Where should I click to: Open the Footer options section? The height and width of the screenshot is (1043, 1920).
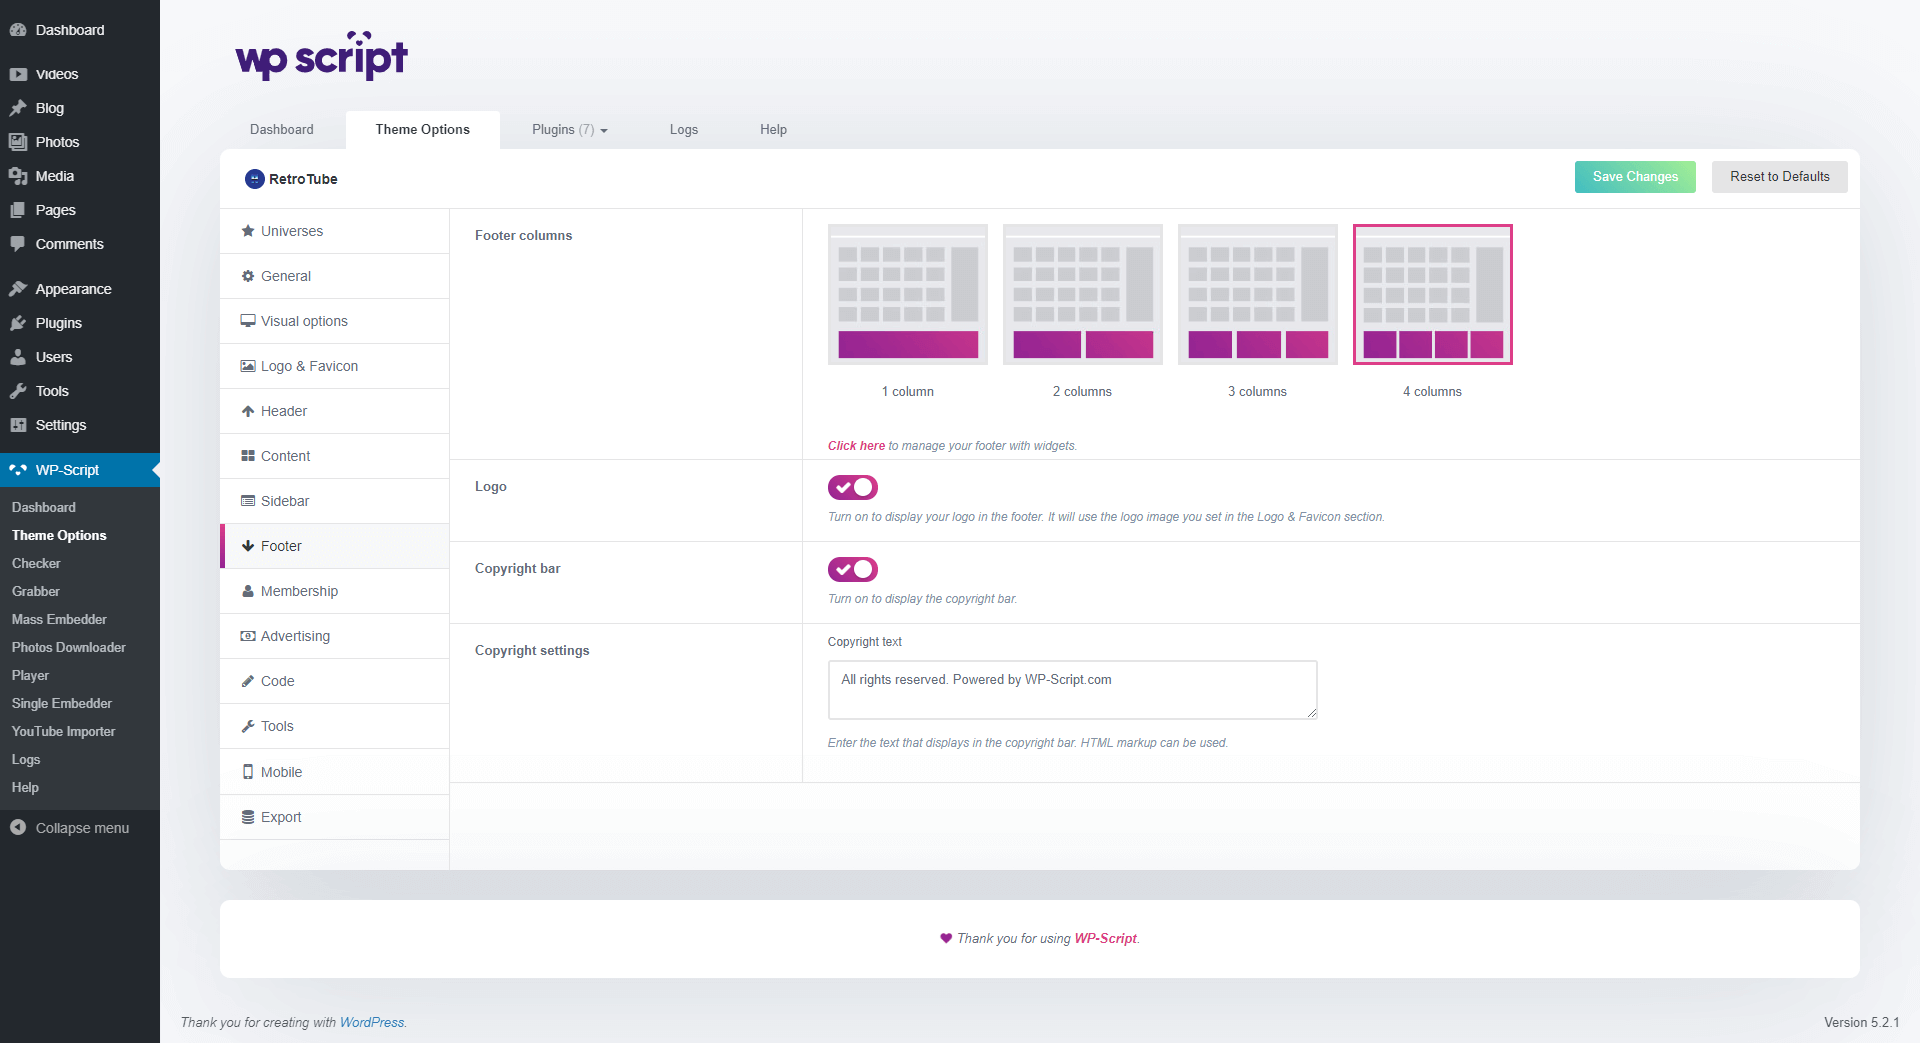(x=334, y=546)
